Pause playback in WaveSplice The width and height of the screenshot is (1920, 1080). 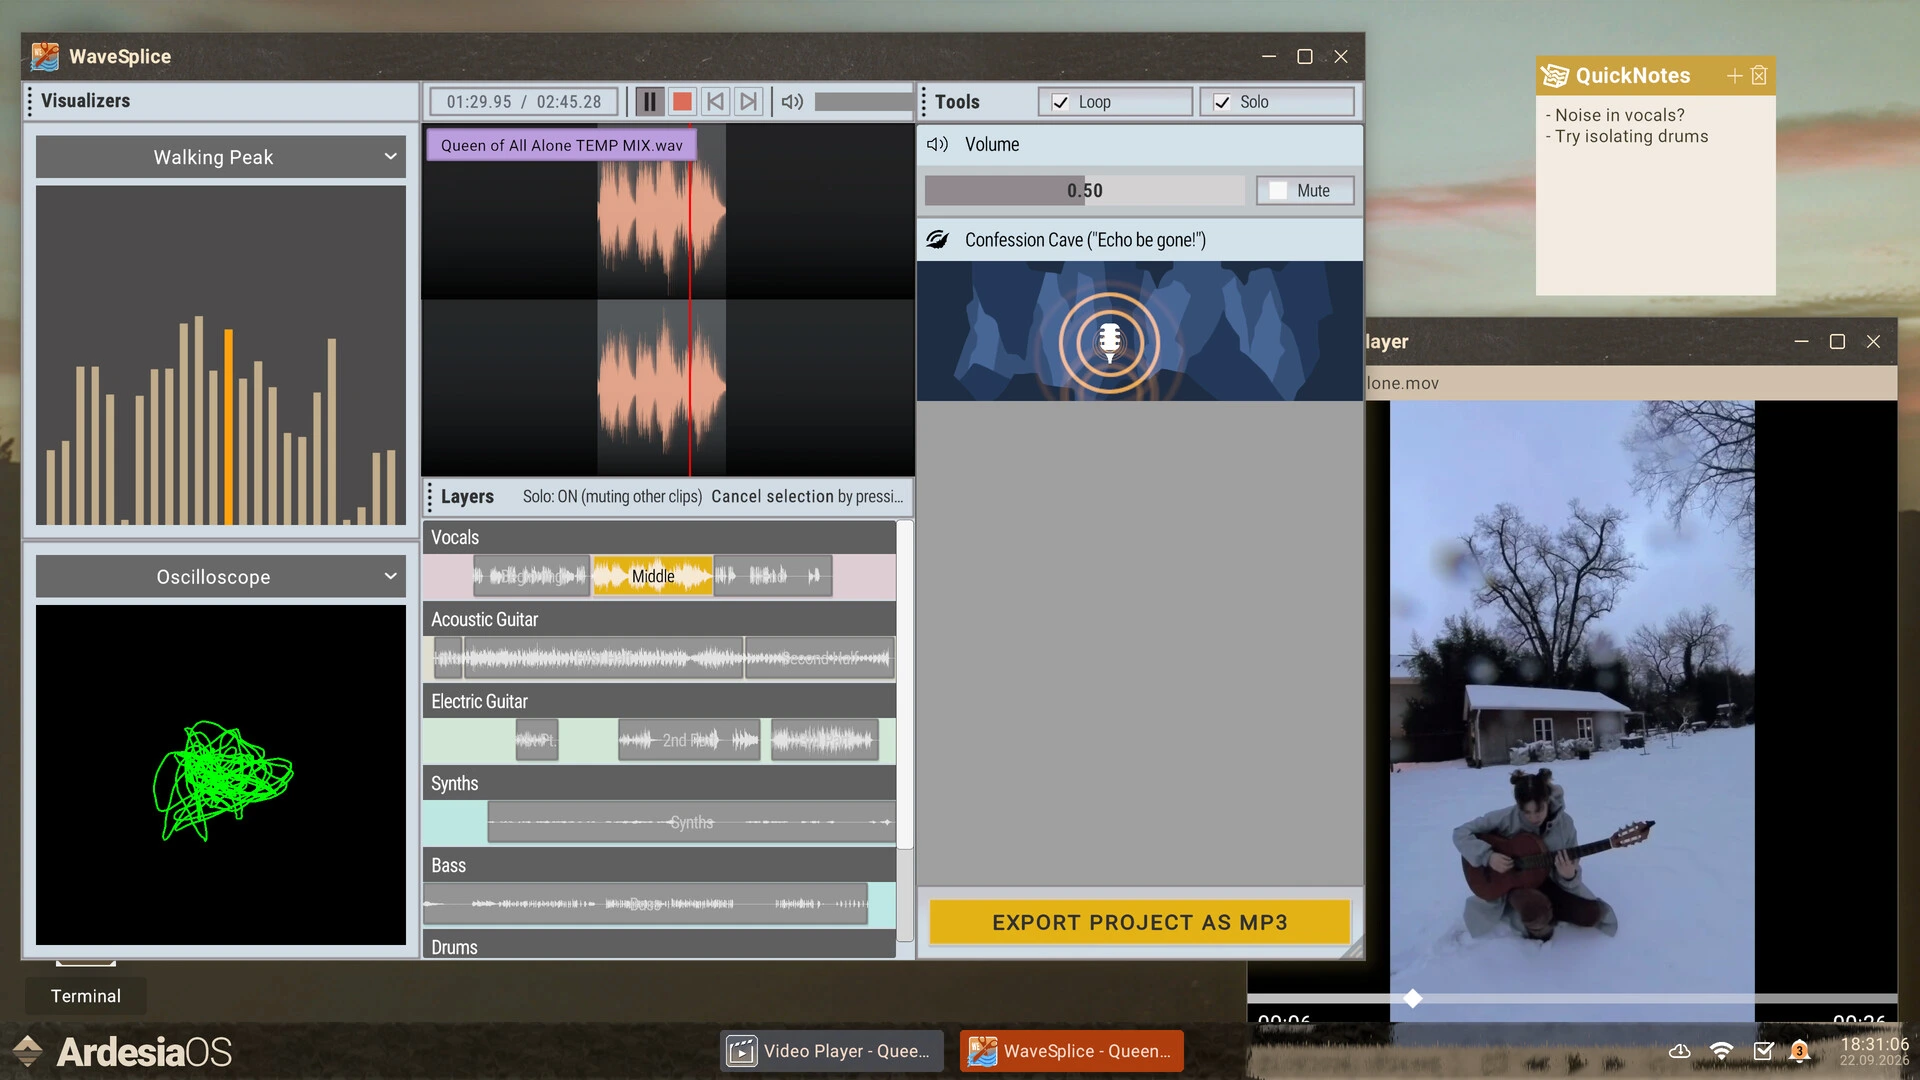[x=649, y=102]
